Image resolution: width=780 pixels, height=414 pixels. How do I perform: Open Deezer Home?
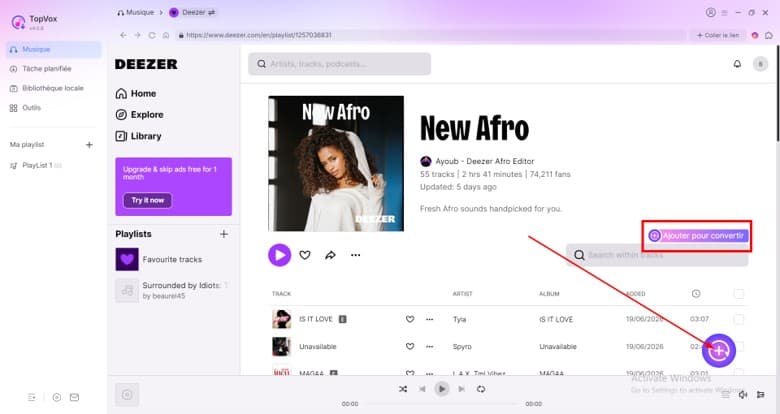136,94
